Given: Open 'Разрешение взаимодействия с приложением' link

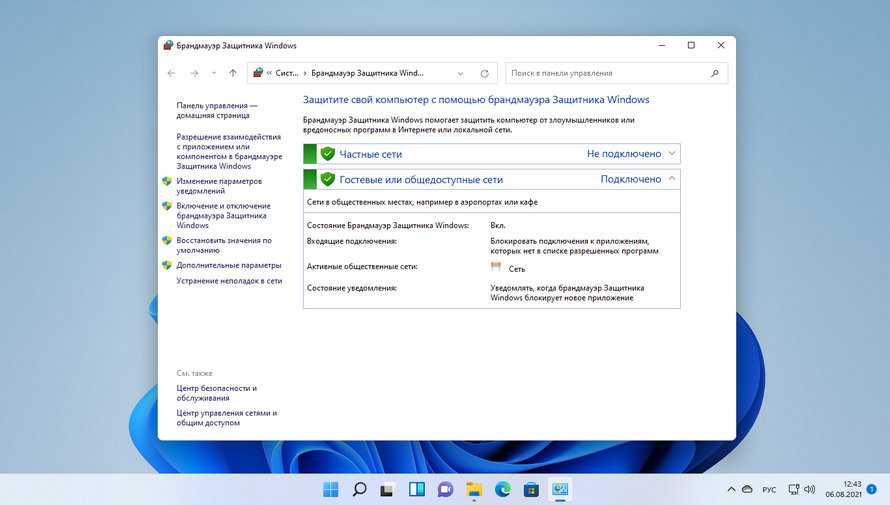Looking at the screenshot, I should tap(229, 151).
